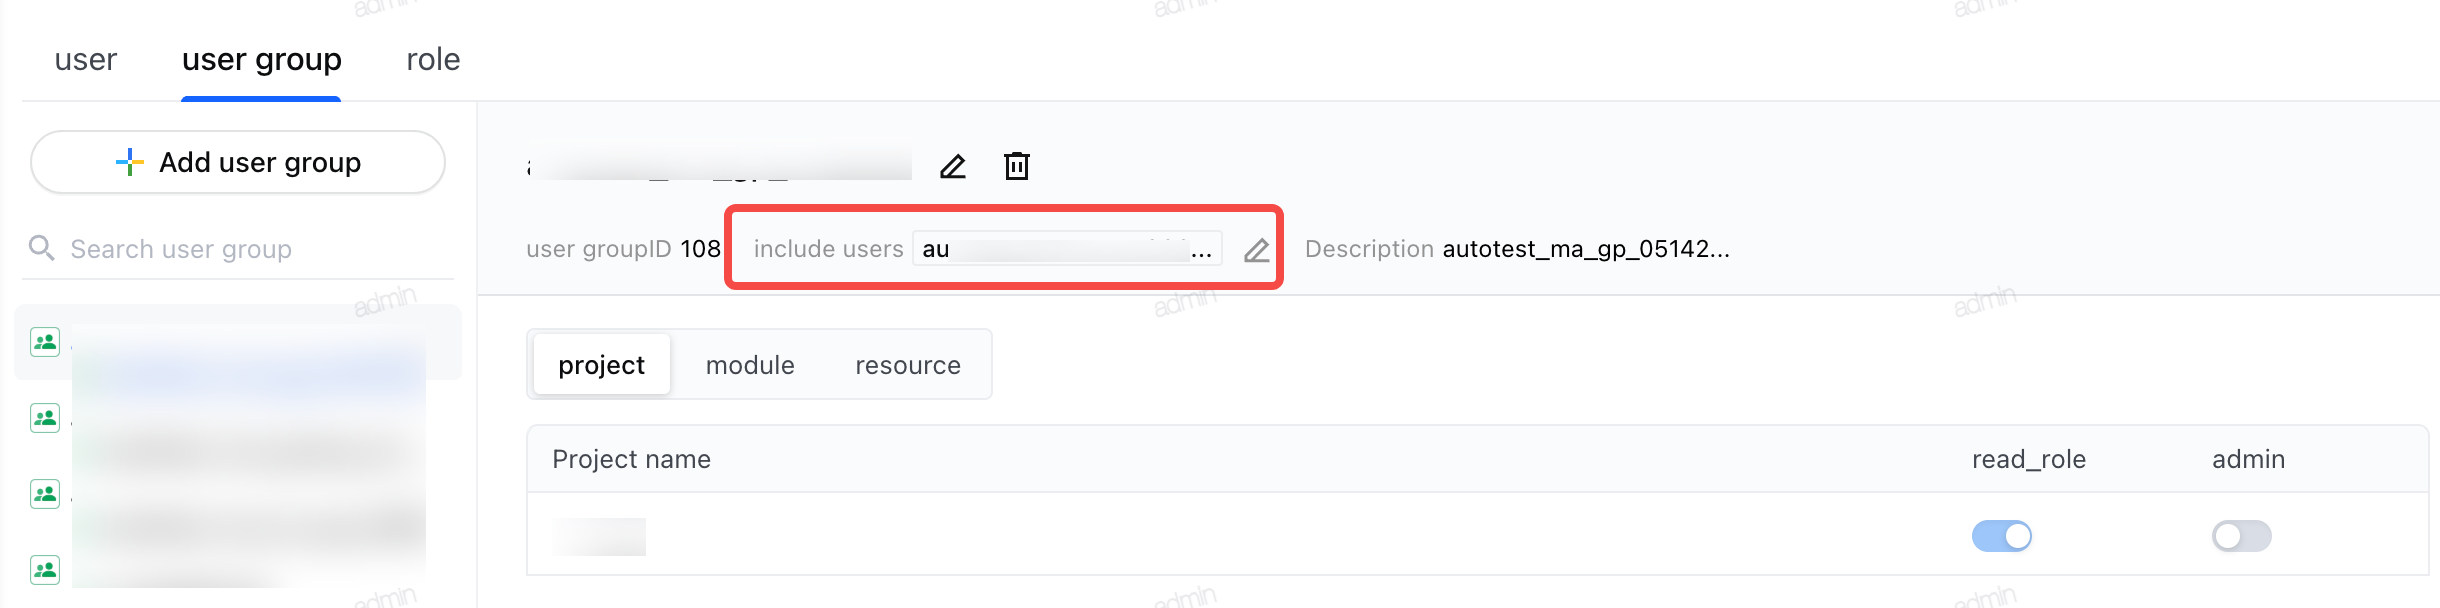
Task: Enable the admin toggle for the project
Action: pos(2241,536)
